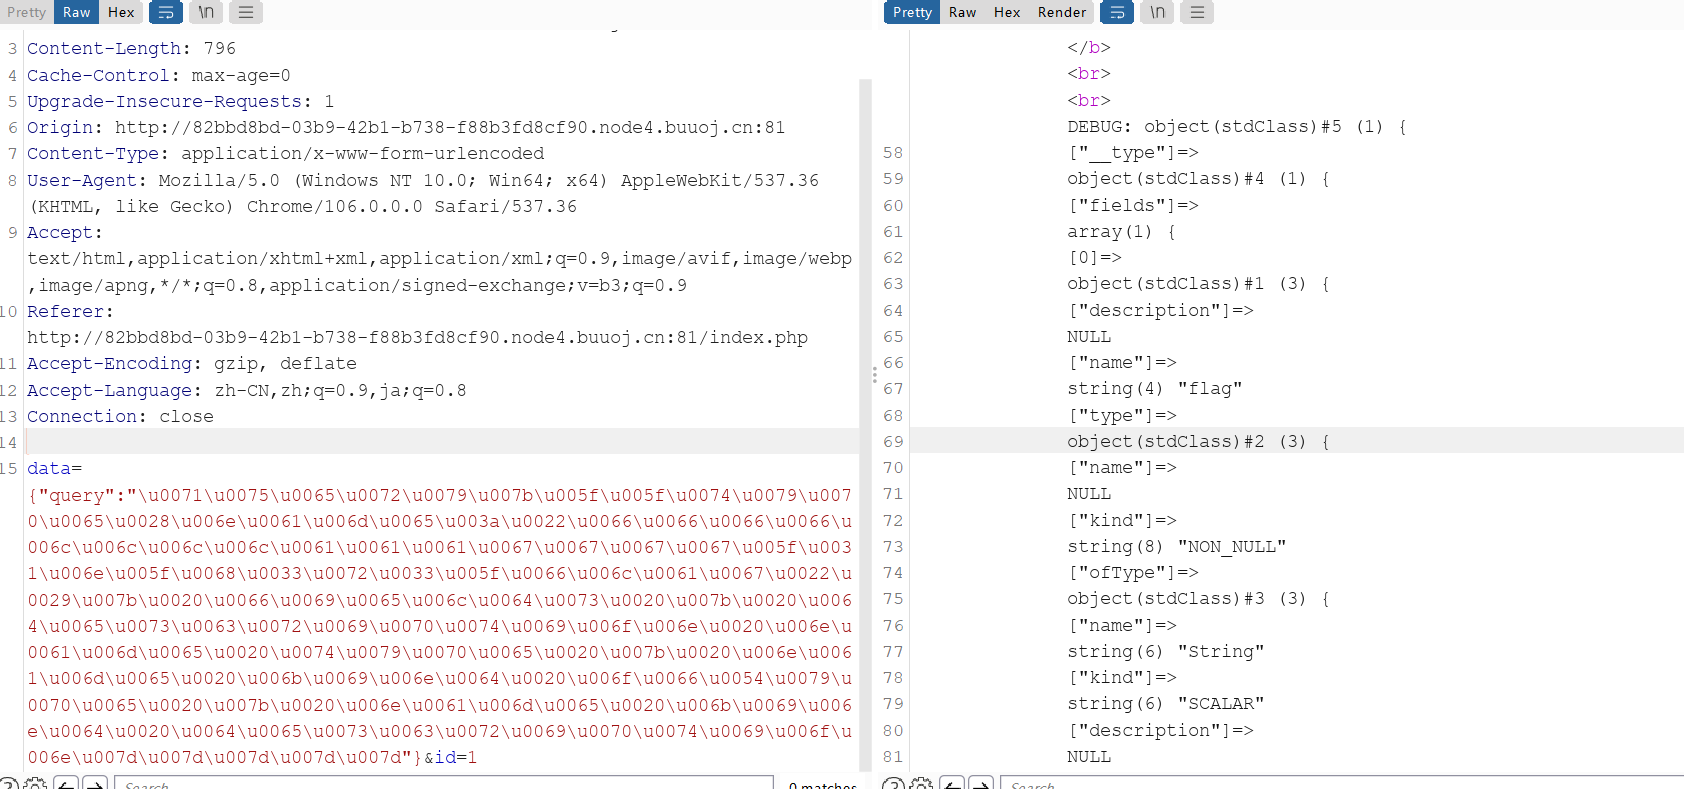Go to next search match in response
Viewport: 1684px width, 789px height.
coord(981,784)
